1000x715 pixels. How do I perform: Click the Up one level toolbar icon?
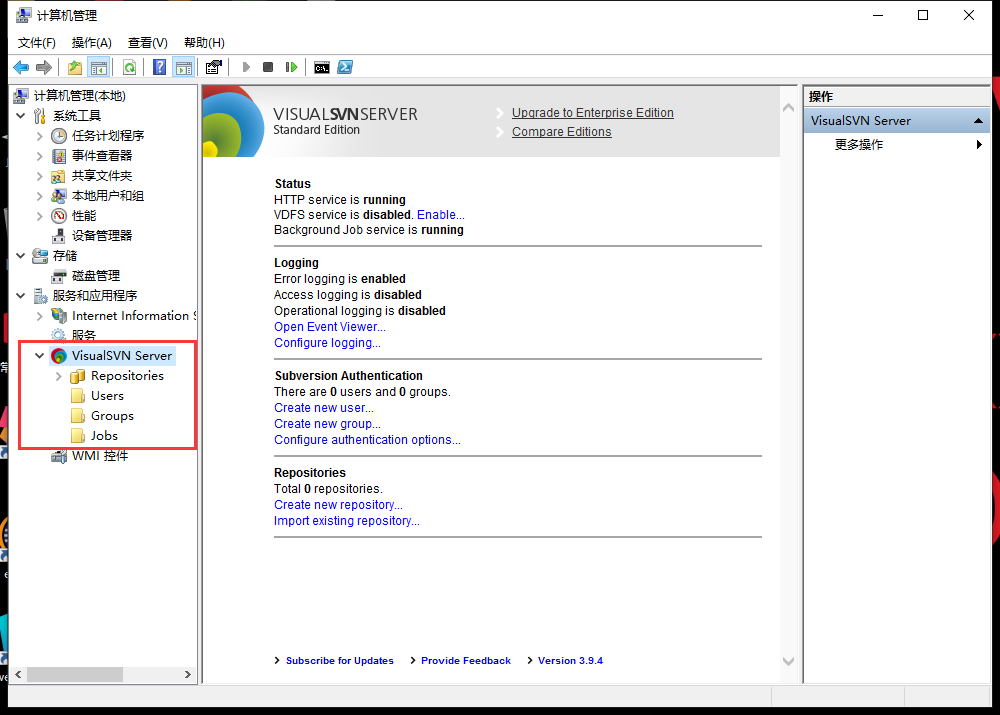(75, 67)
